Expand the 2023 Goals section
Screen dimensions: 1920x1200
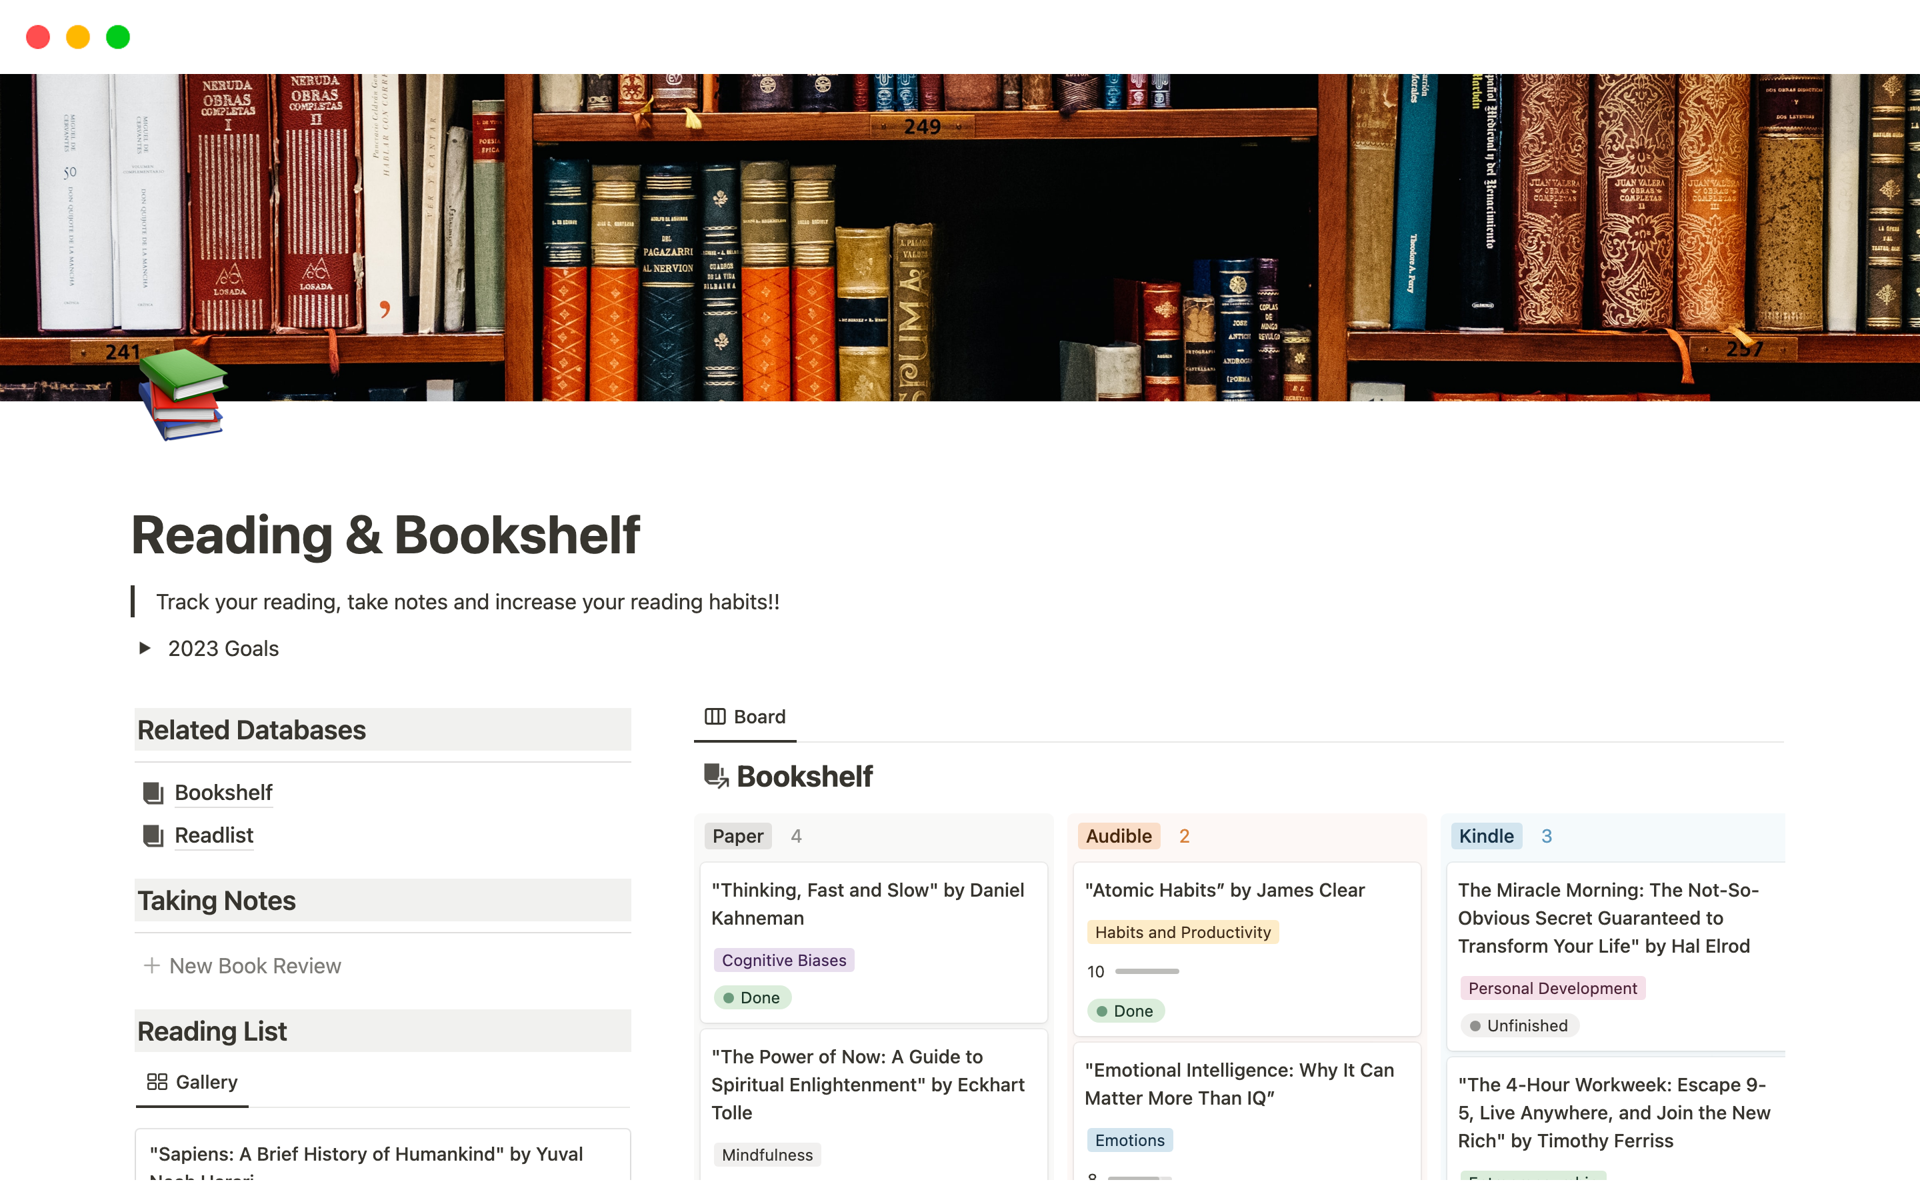[145, 648]
